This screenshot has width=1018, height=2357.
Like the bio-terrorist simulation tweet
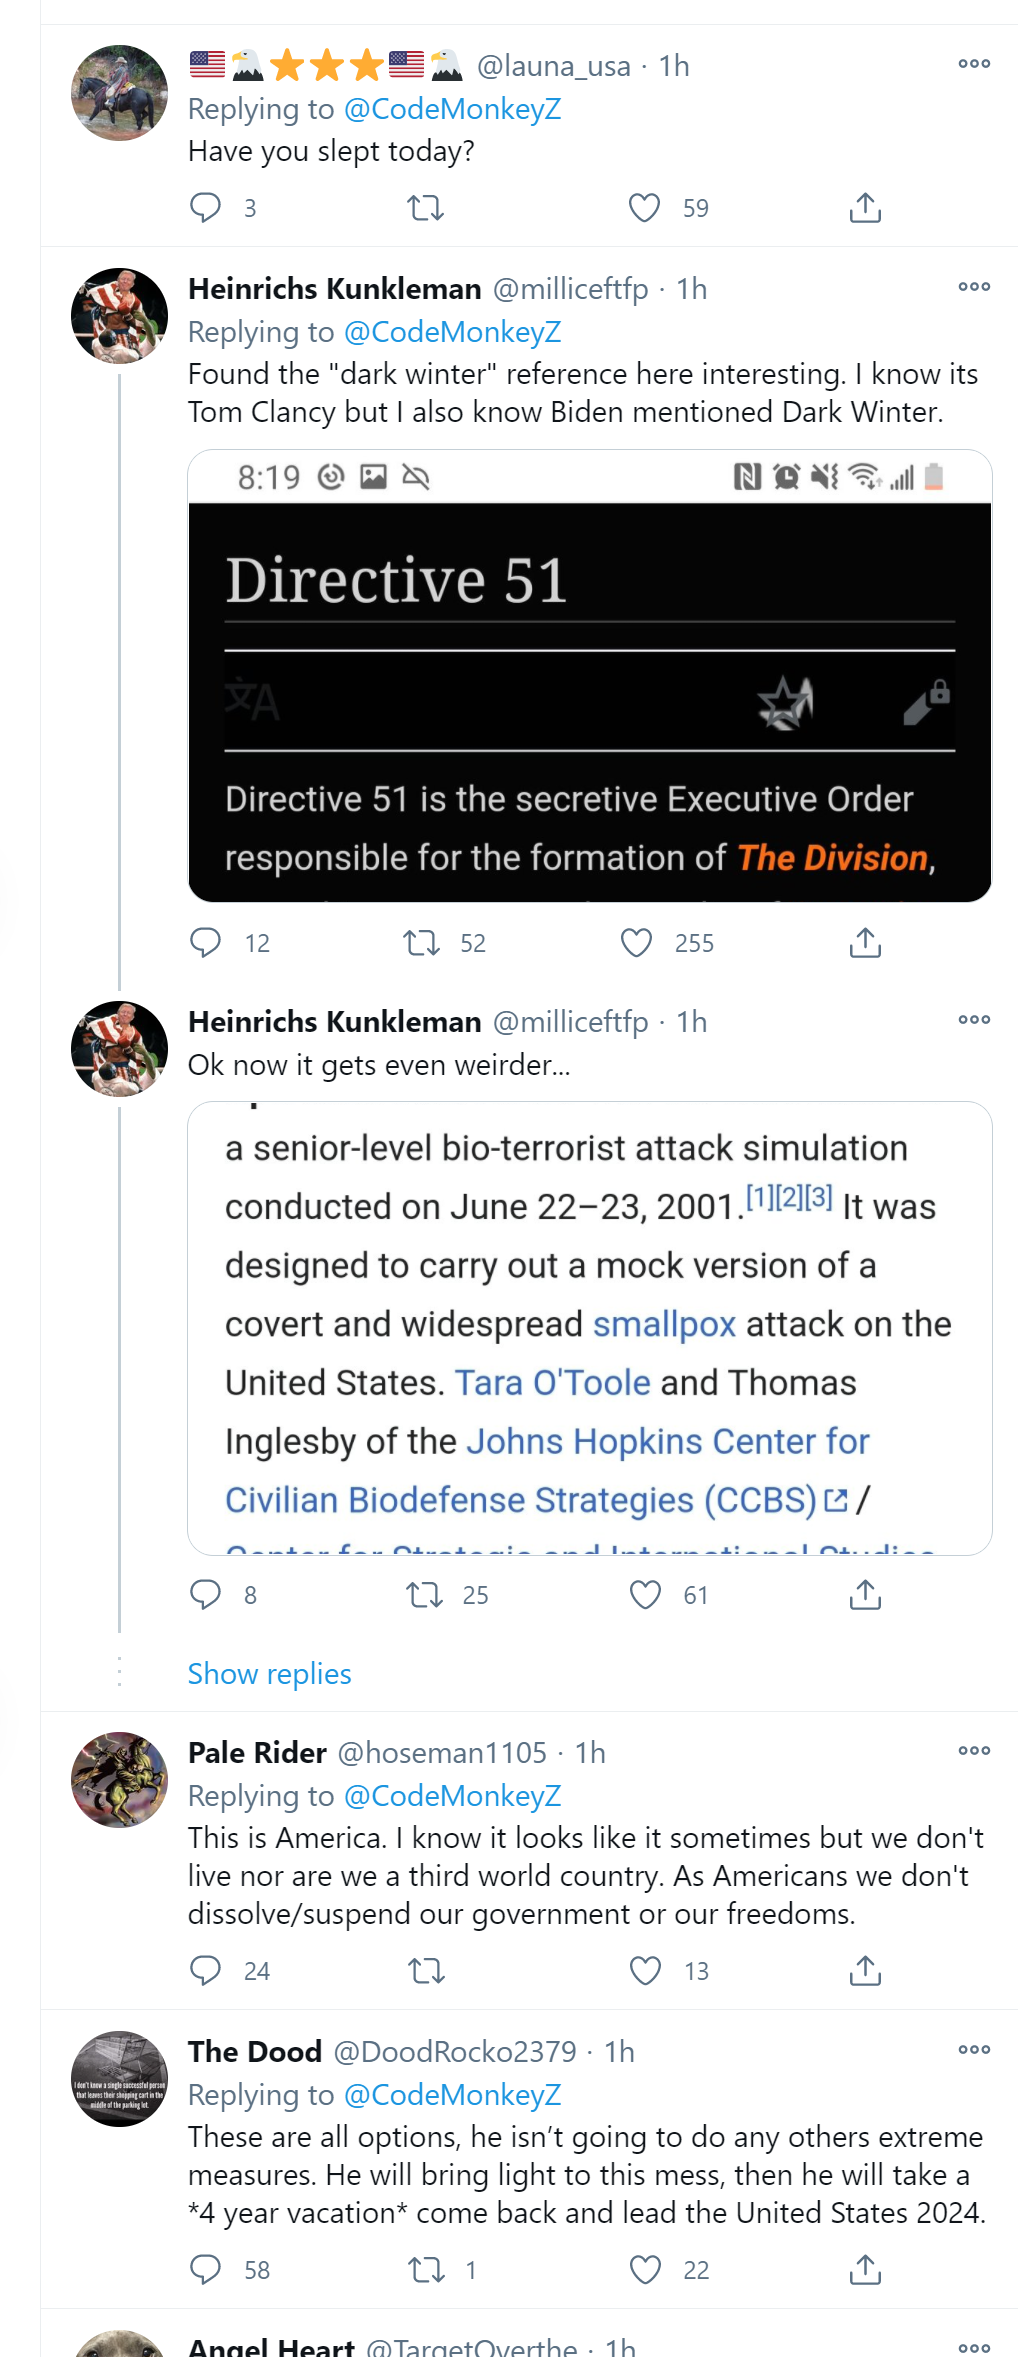click(x=645, y=1594)
